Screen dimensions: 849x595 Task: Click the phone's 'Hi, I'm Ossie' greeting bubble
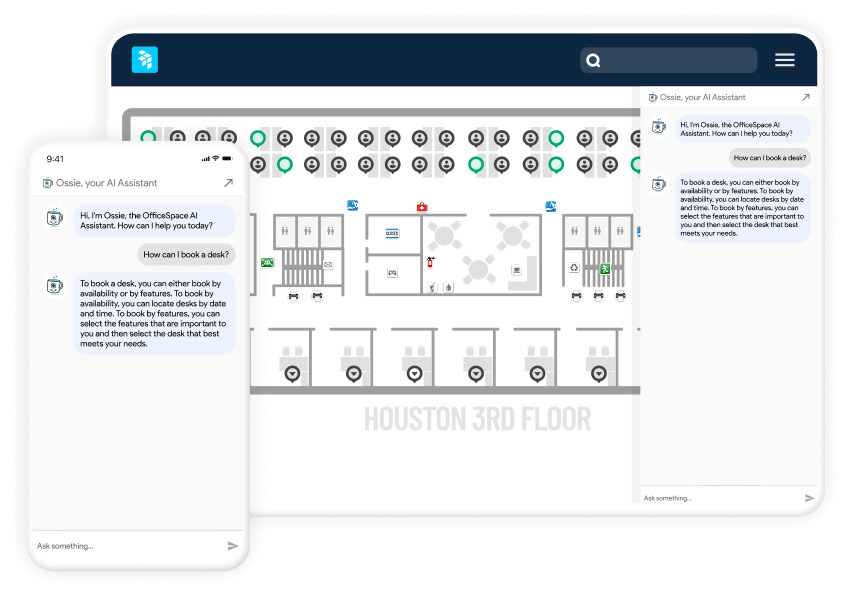click(x=154, y=220)
